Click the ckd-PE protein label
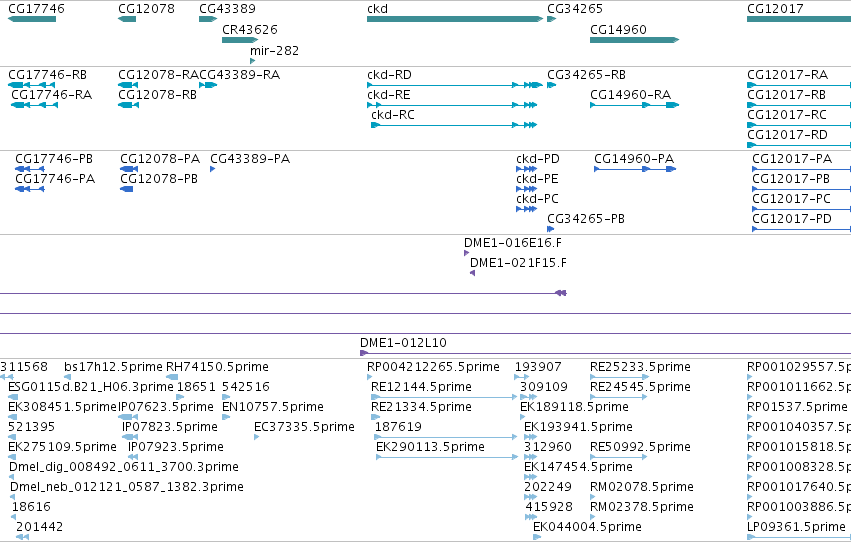The width and height of the screenshot is (851, 542). [537, 179]
